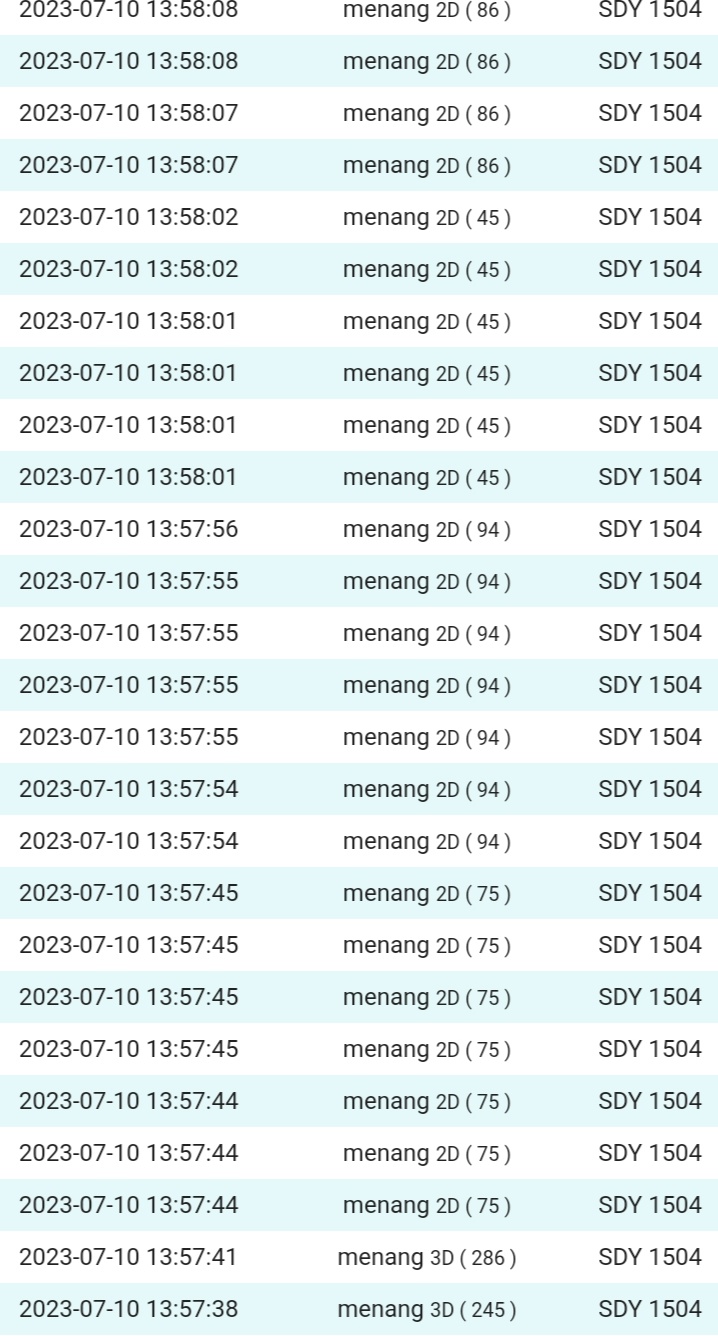The width and height of the screenshot is (718, 1336).
Task: Click SDY 1504 beside menang 3D (286)
Action: point(650,1256)
